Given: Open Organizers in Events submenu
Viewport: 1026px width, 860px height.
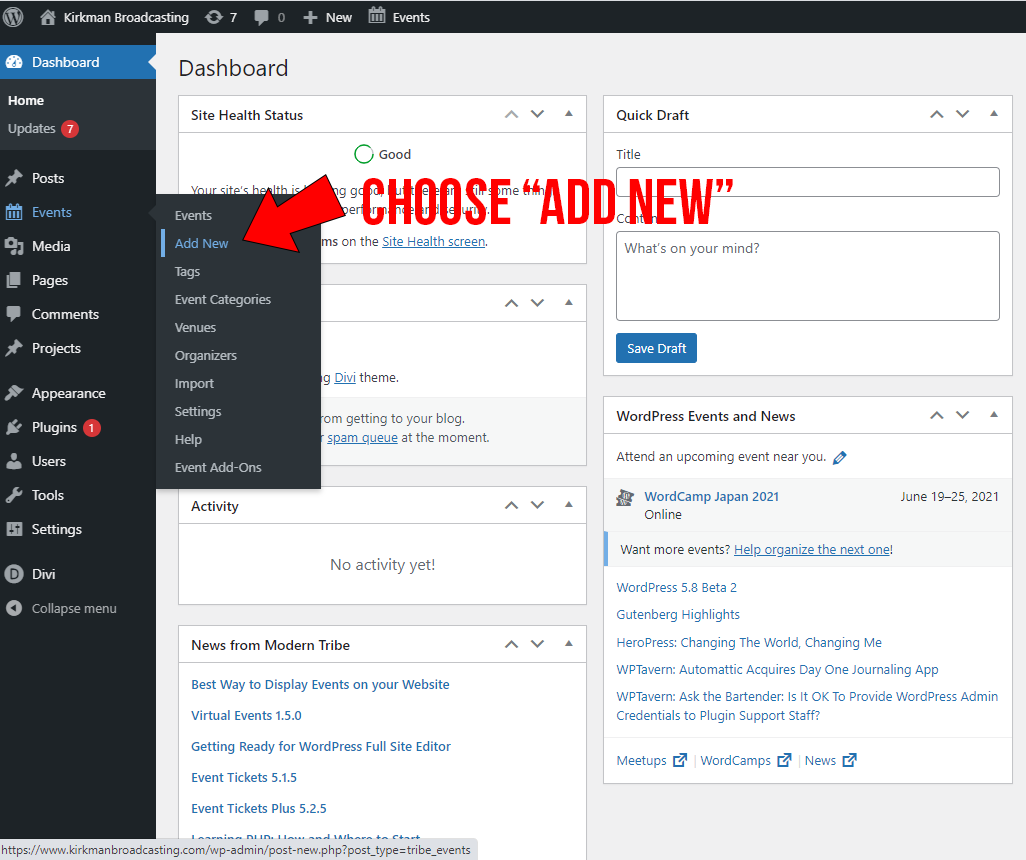Looking at the screenshot, I should 205,356.
